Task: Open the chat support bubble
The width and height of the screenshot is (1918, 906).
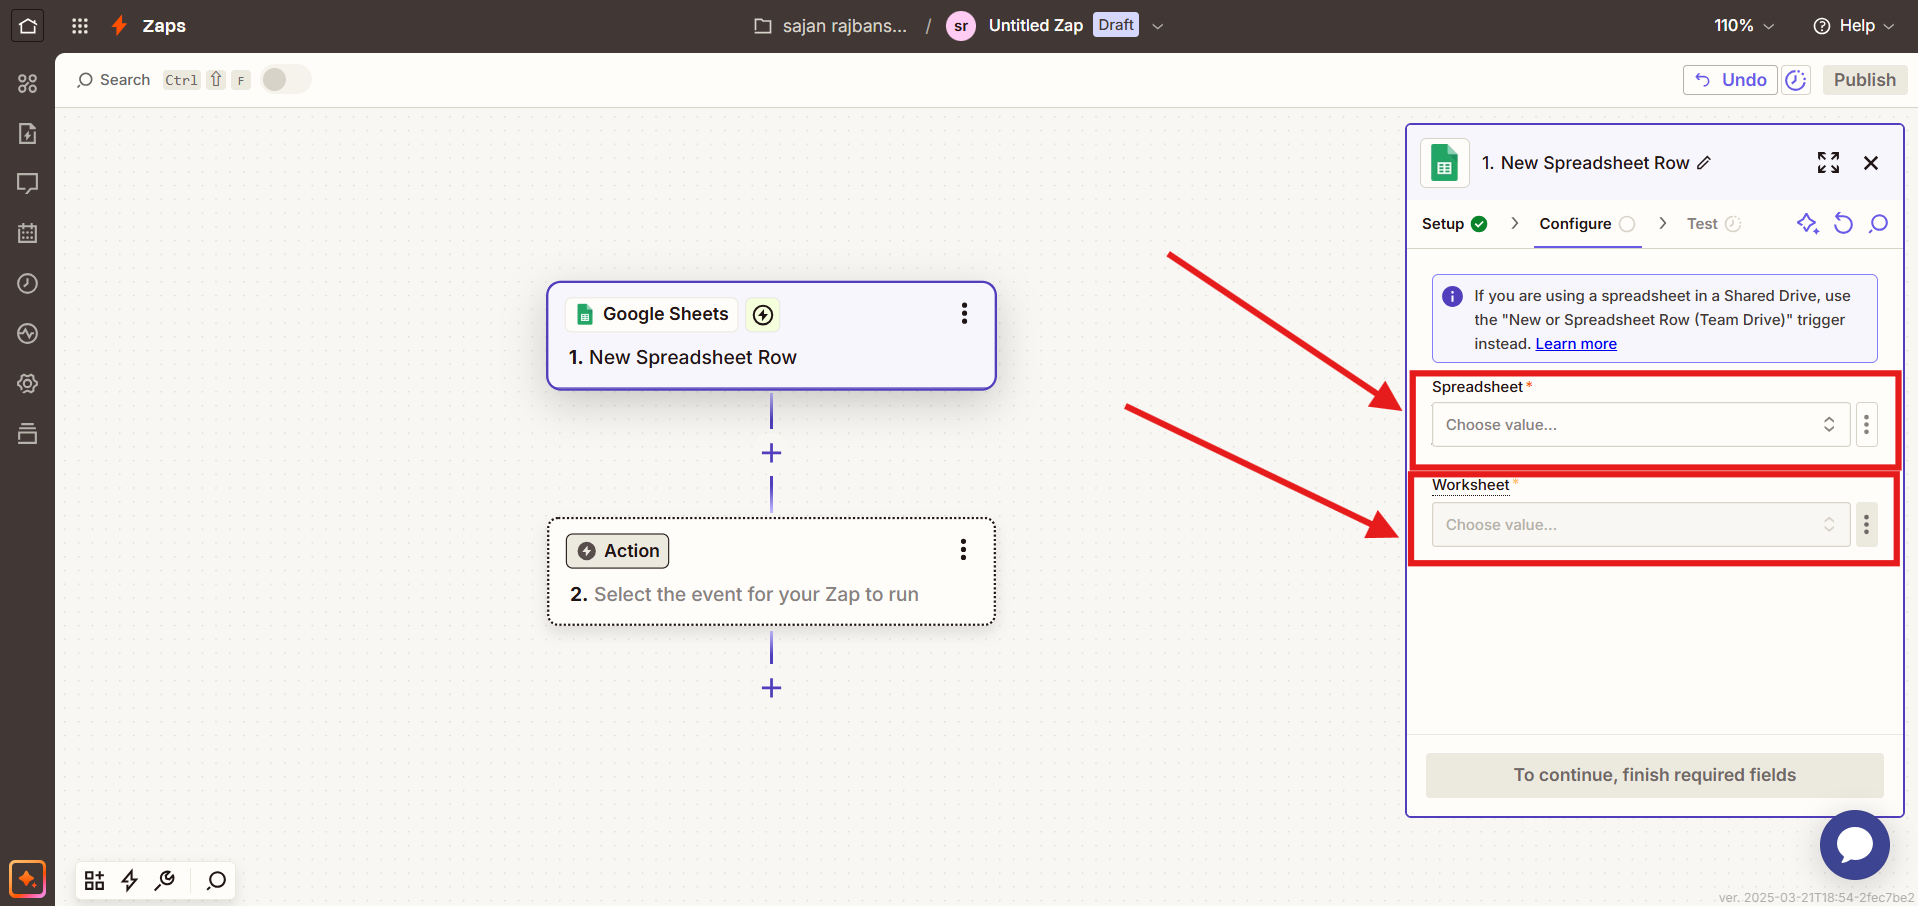Action: pos(1854,845)
